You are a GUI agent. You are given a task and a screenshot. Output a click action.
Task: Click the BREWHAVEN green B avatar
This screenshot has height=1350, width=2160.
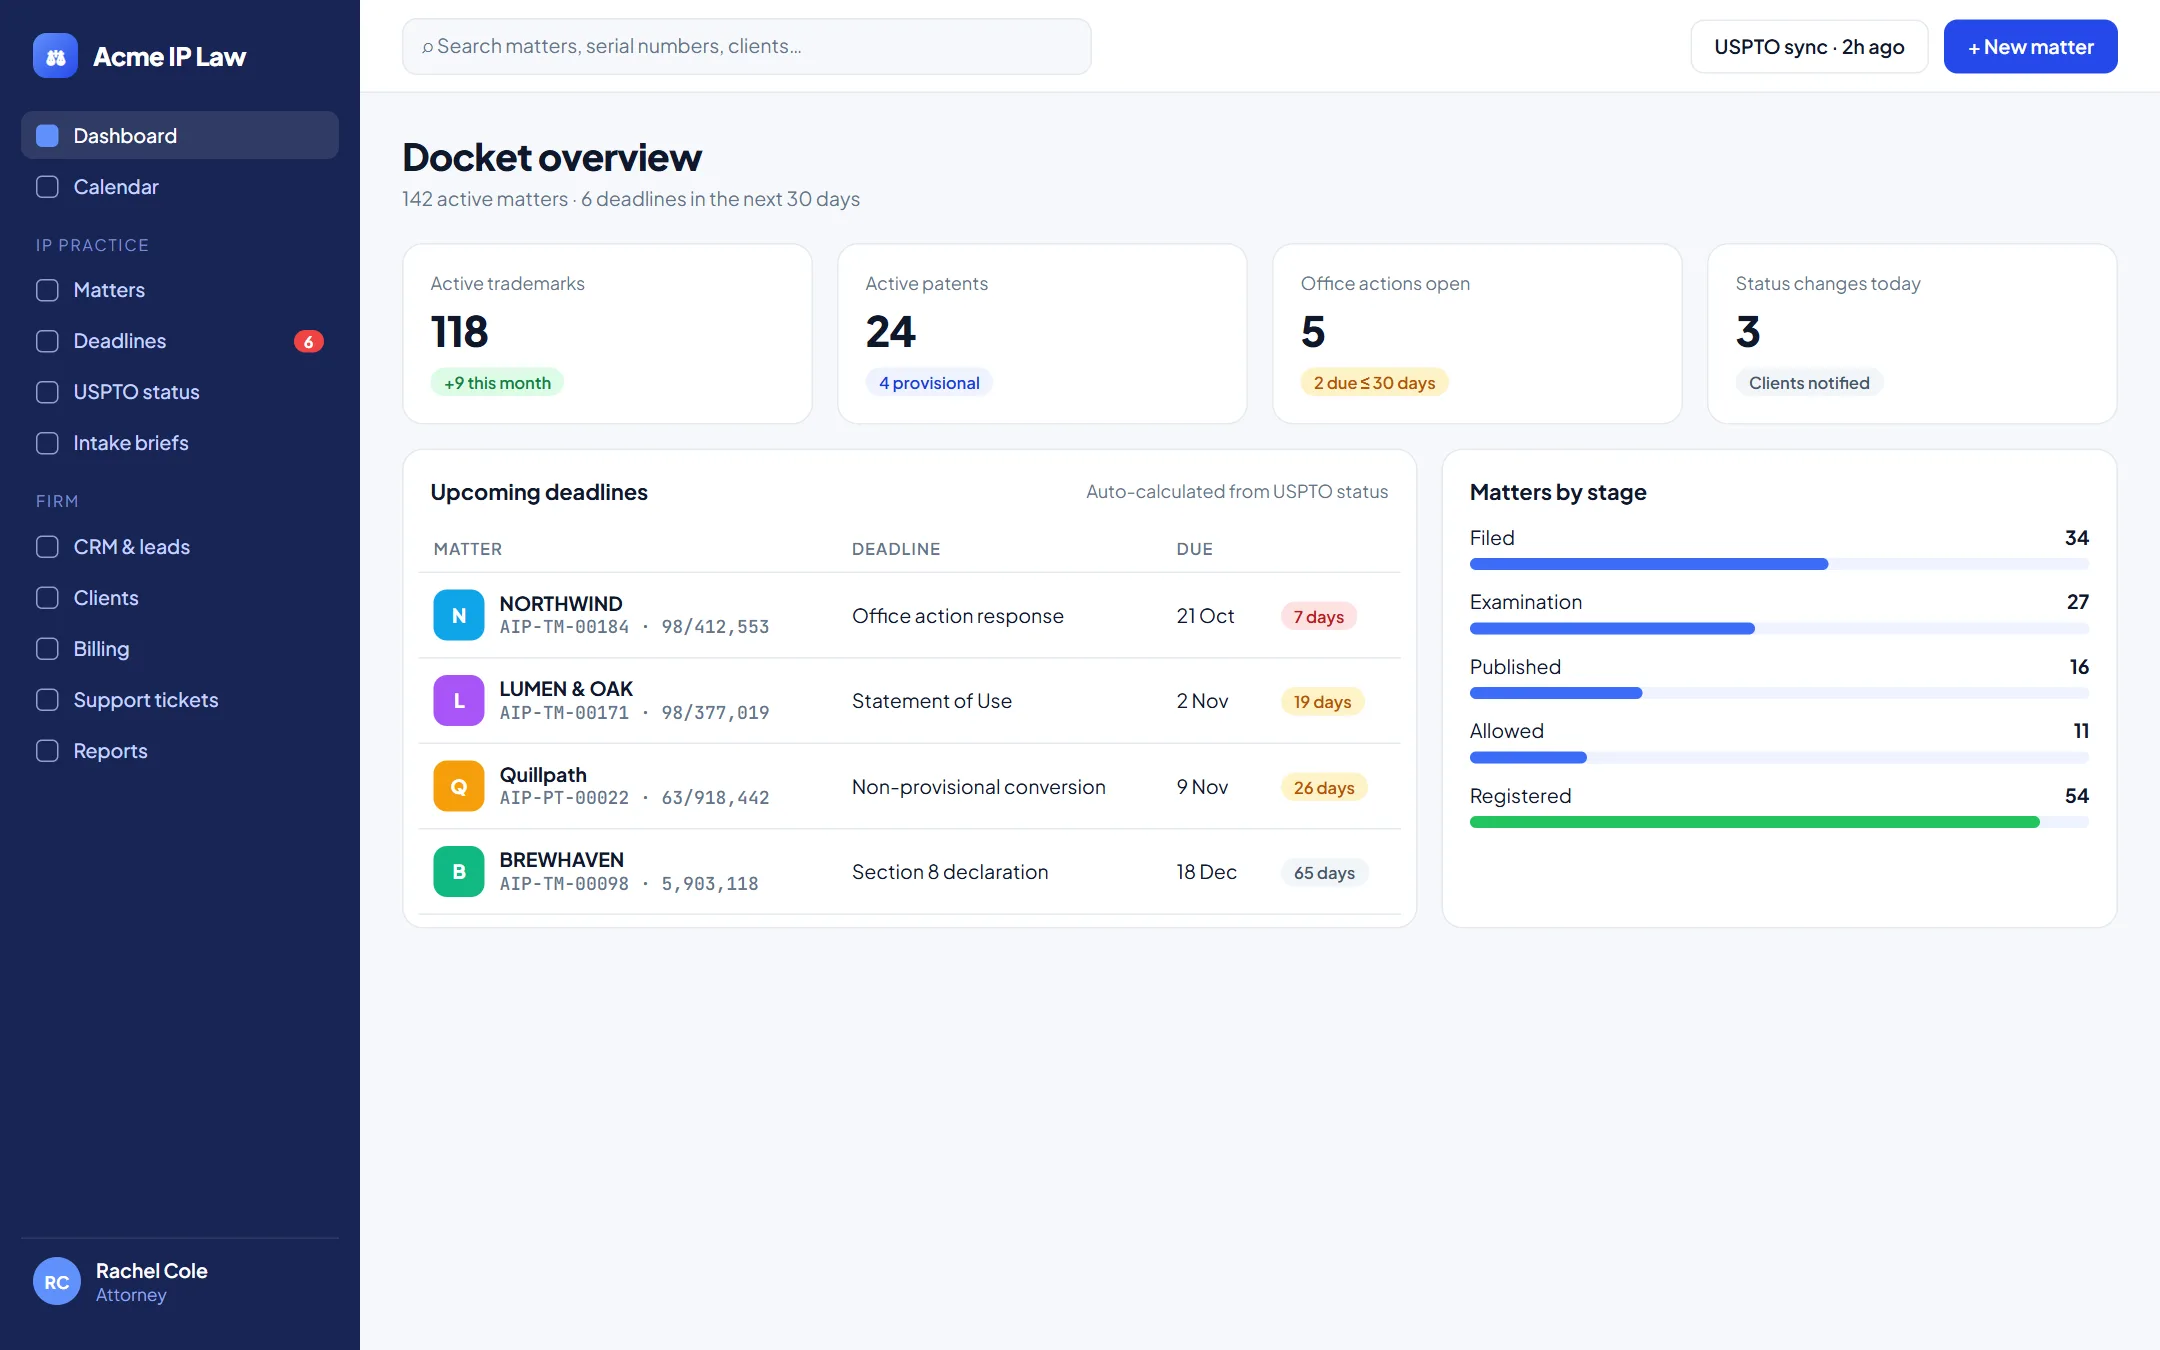point(459,871)
